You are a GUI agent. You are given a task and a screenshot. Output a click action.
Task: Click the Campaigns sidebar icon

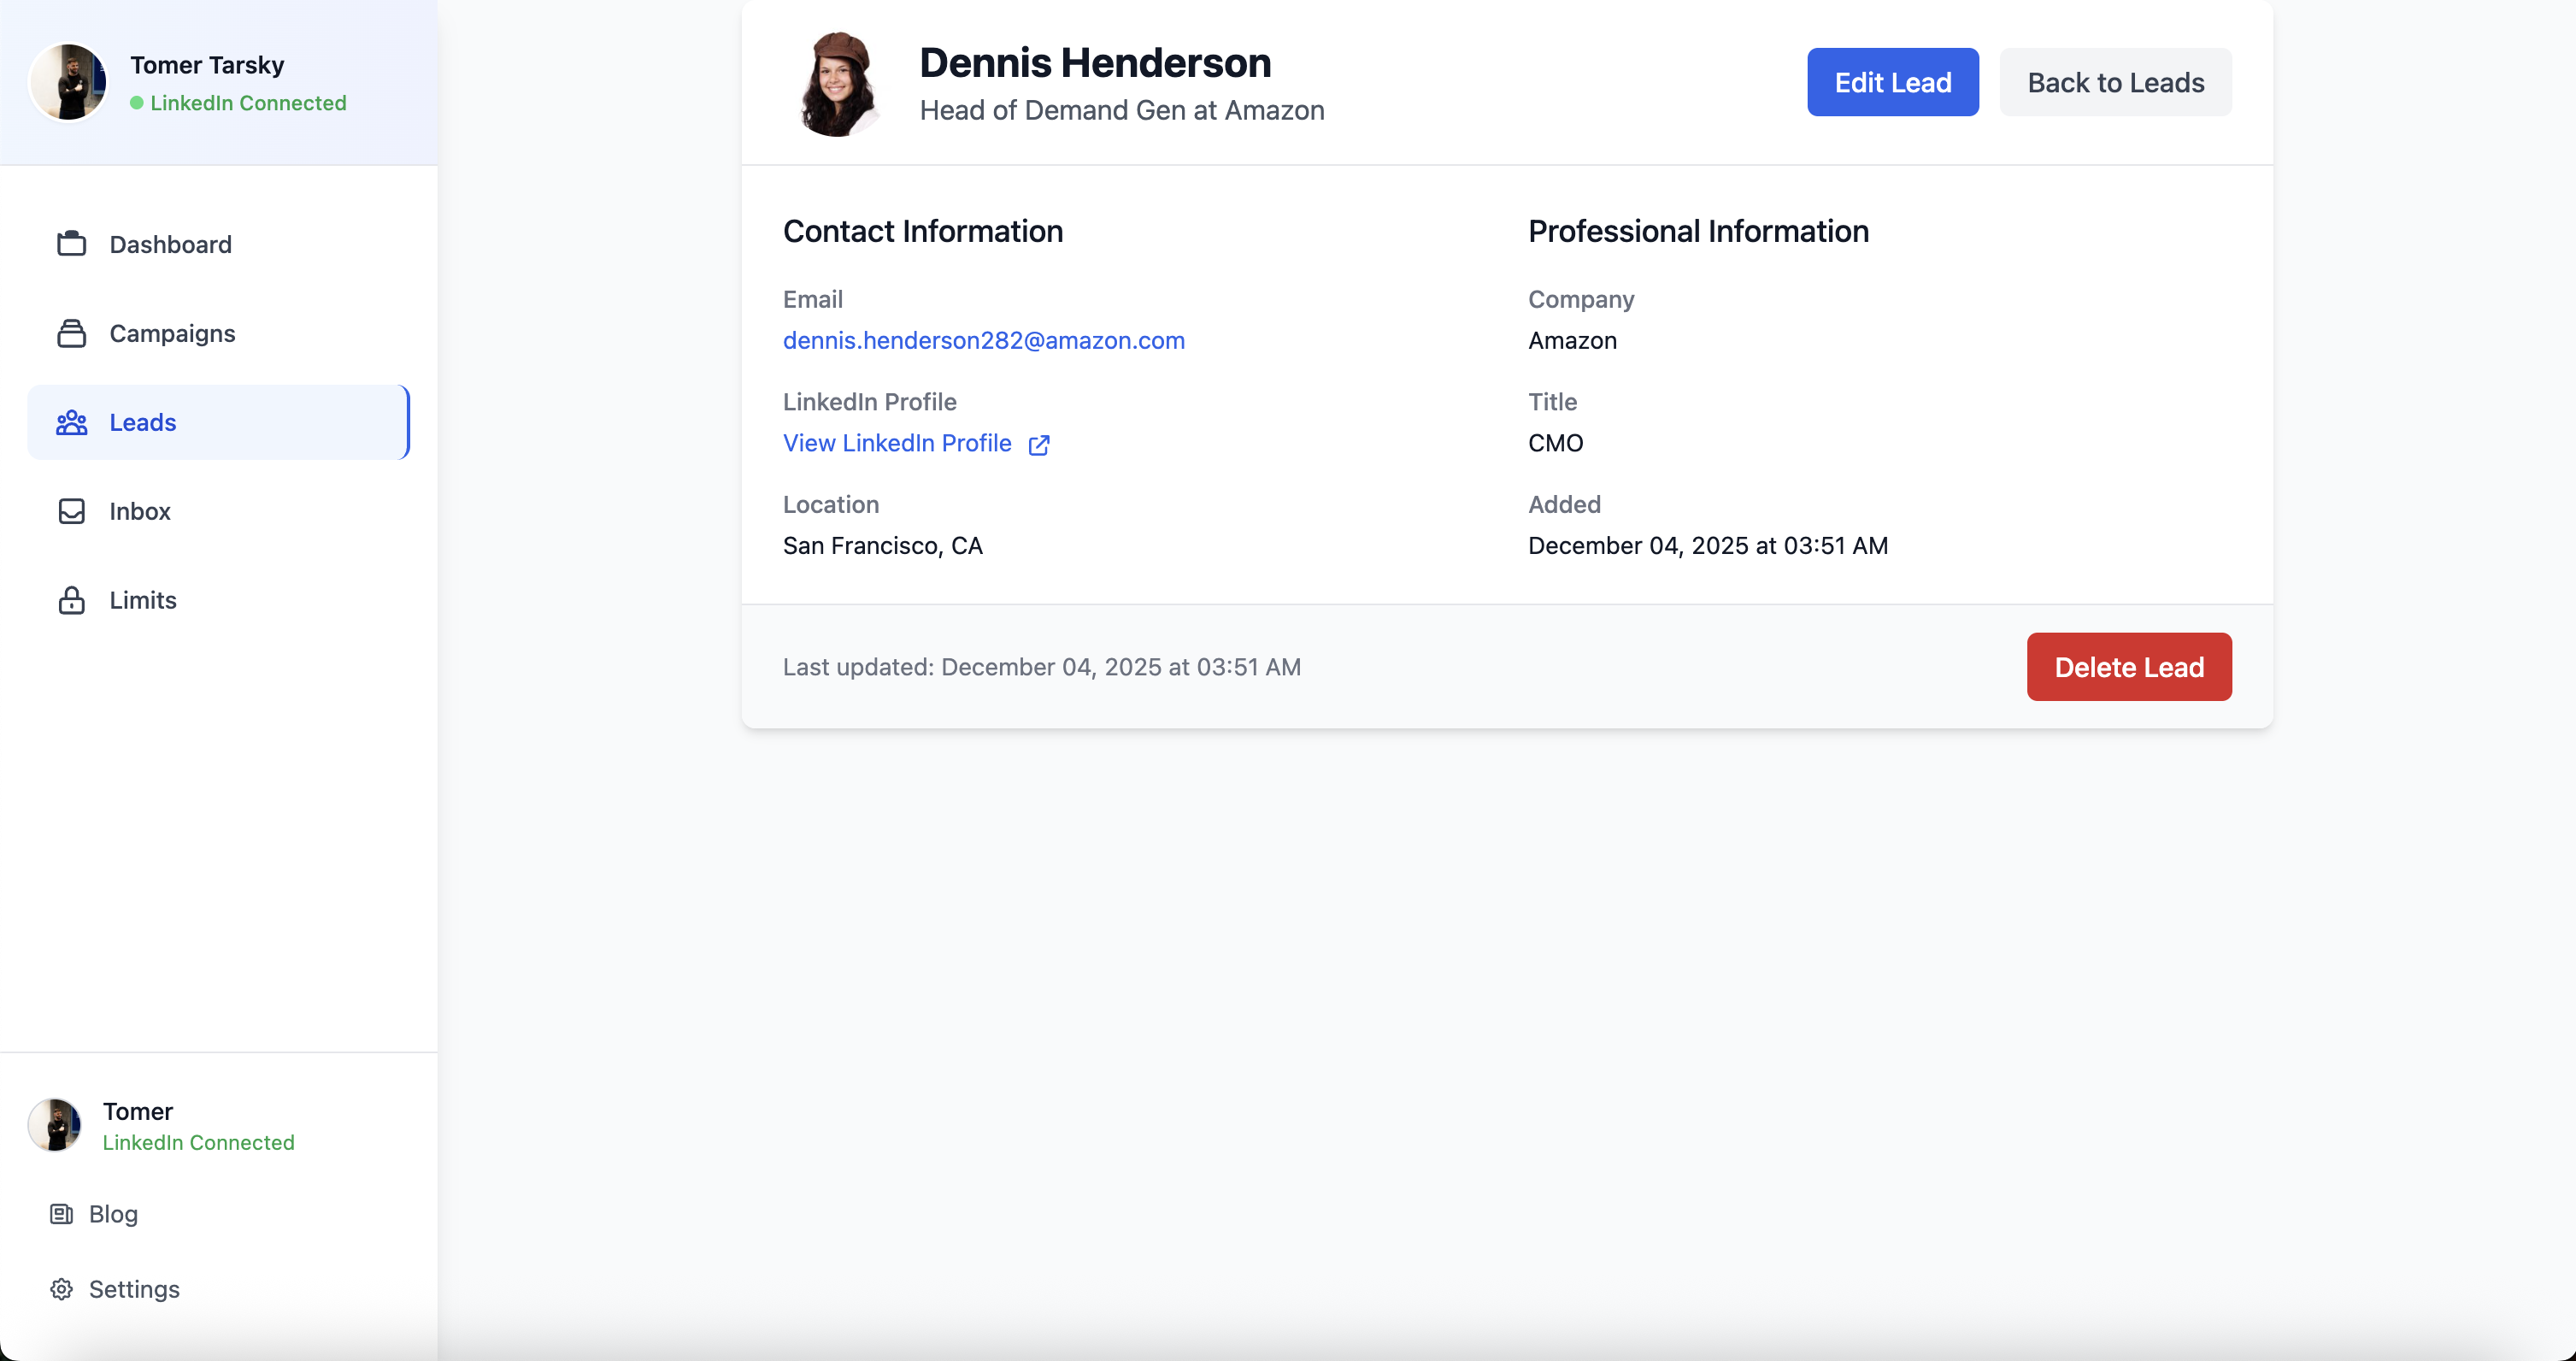click(x=71, y=333)
